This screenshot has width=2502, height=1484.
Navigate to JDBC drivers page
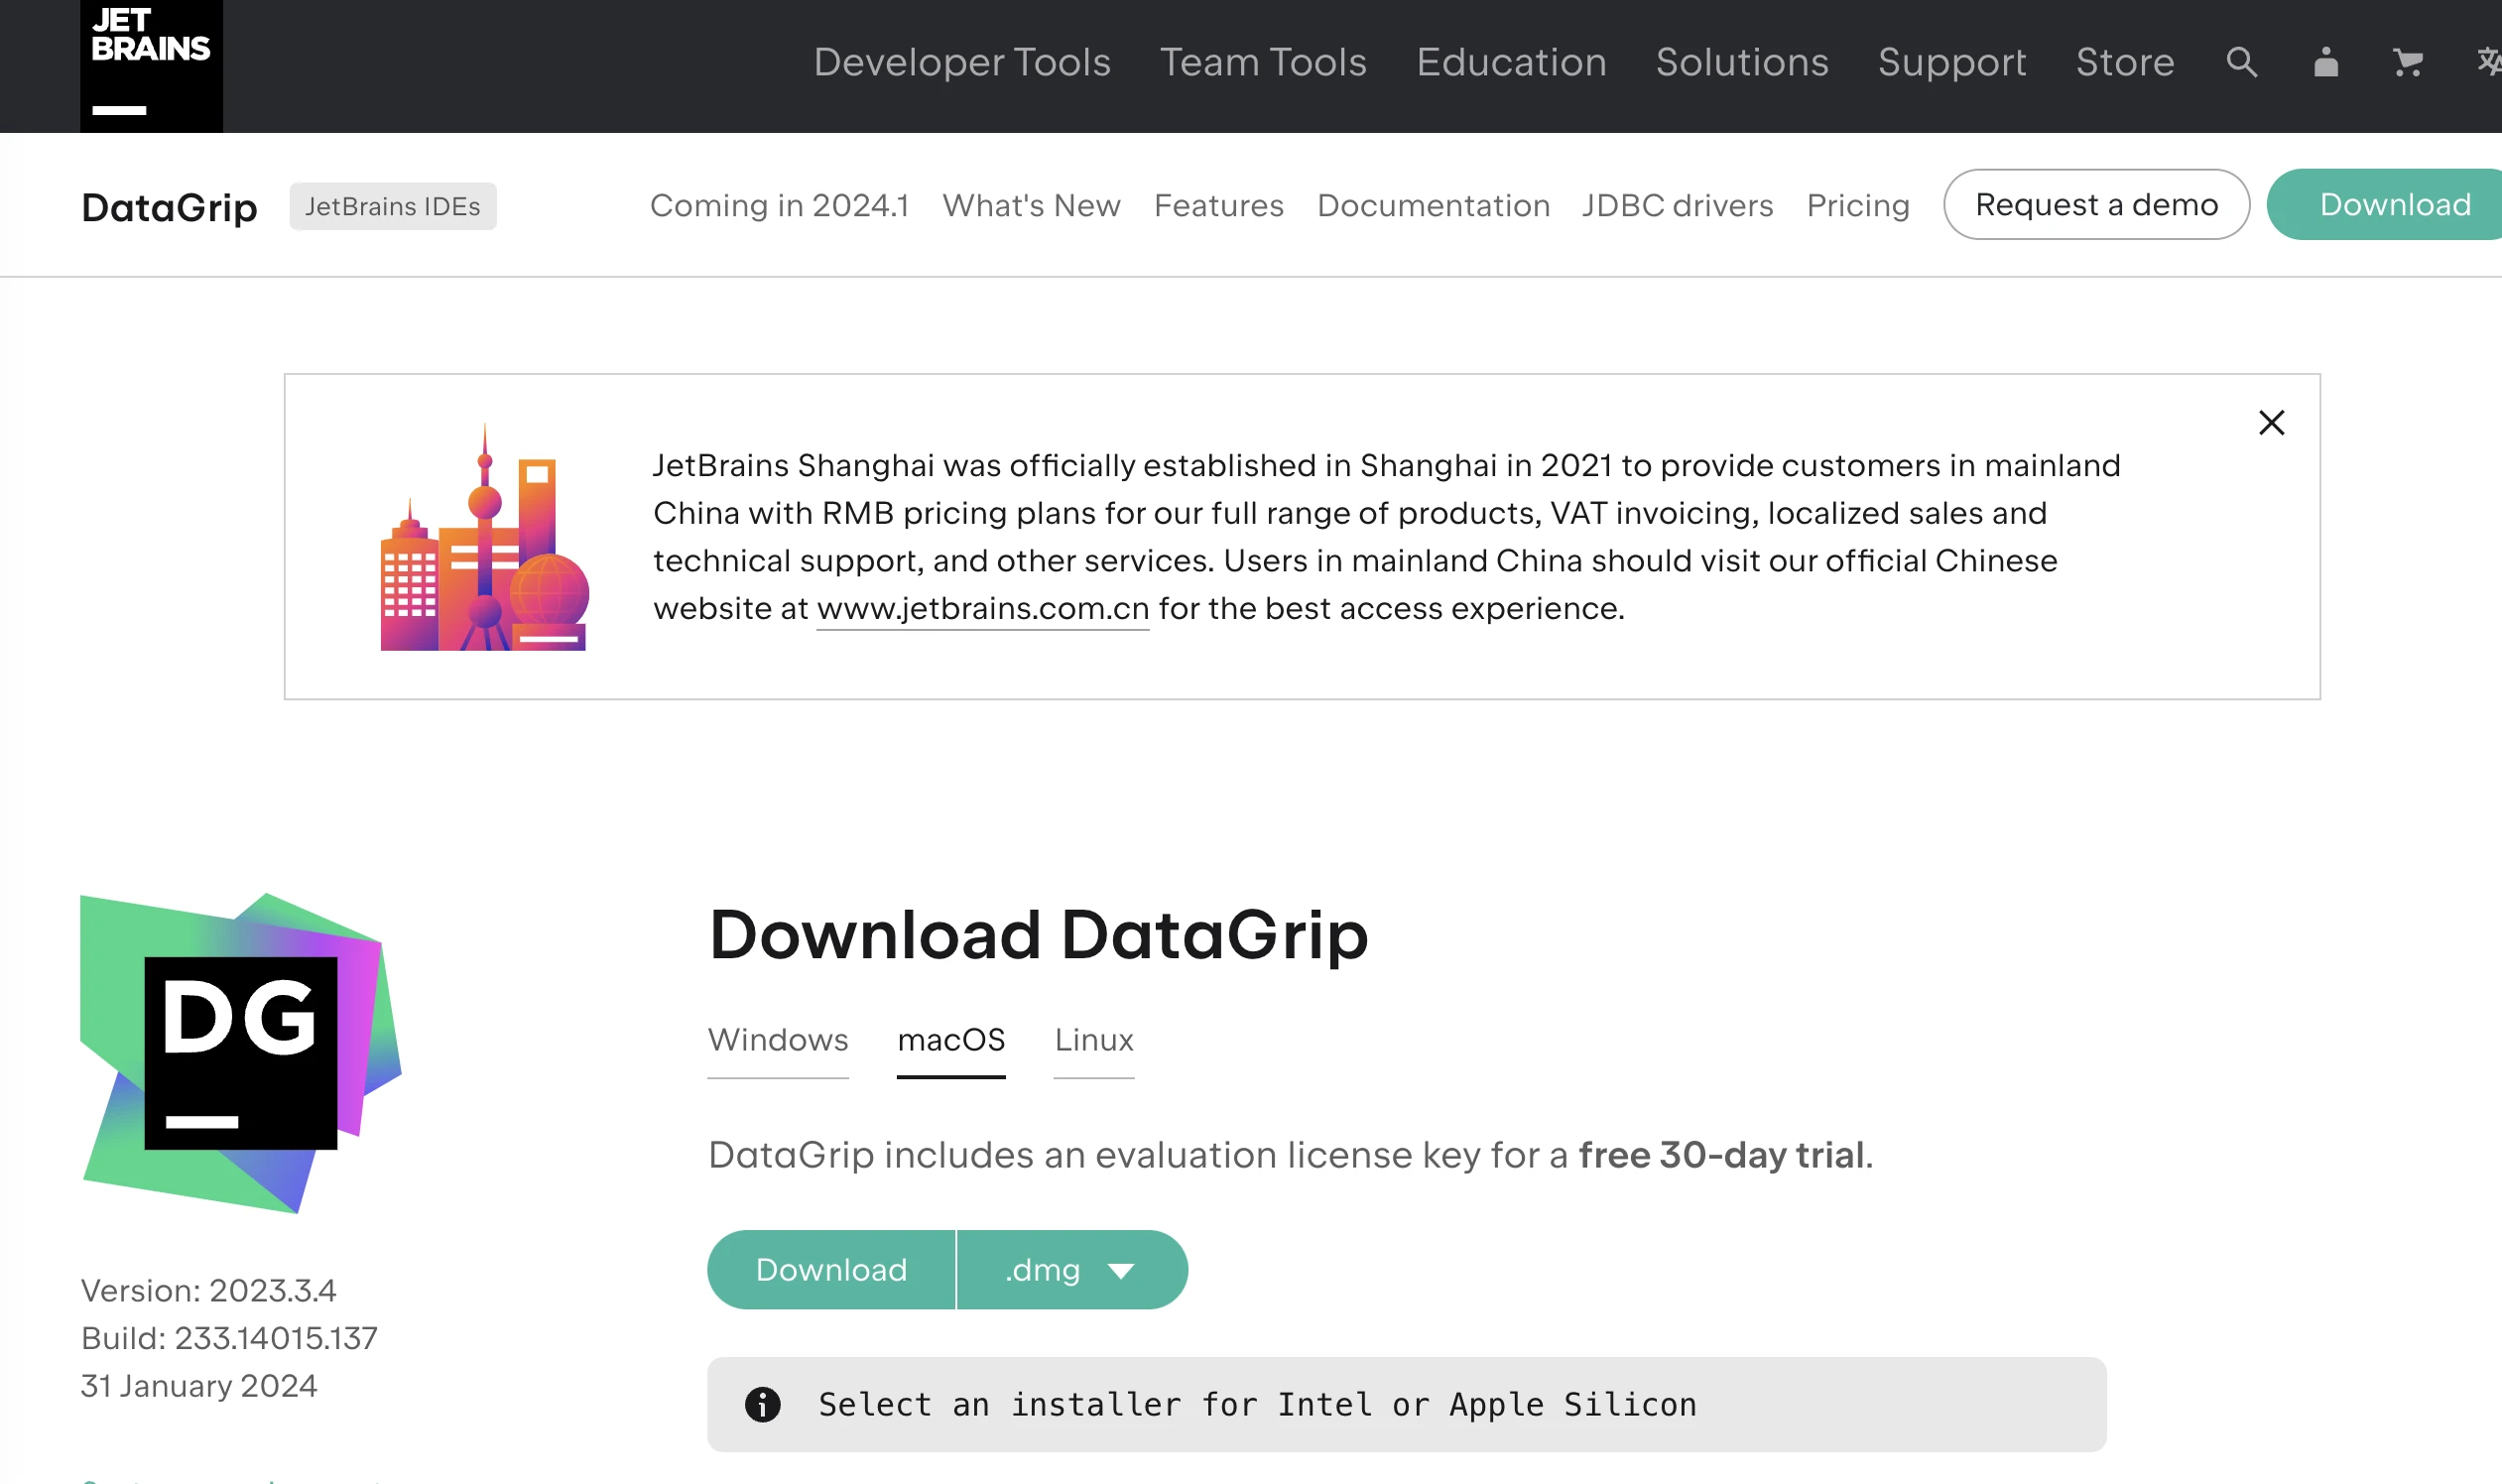pyautogui.click(x=1677, y=205)
